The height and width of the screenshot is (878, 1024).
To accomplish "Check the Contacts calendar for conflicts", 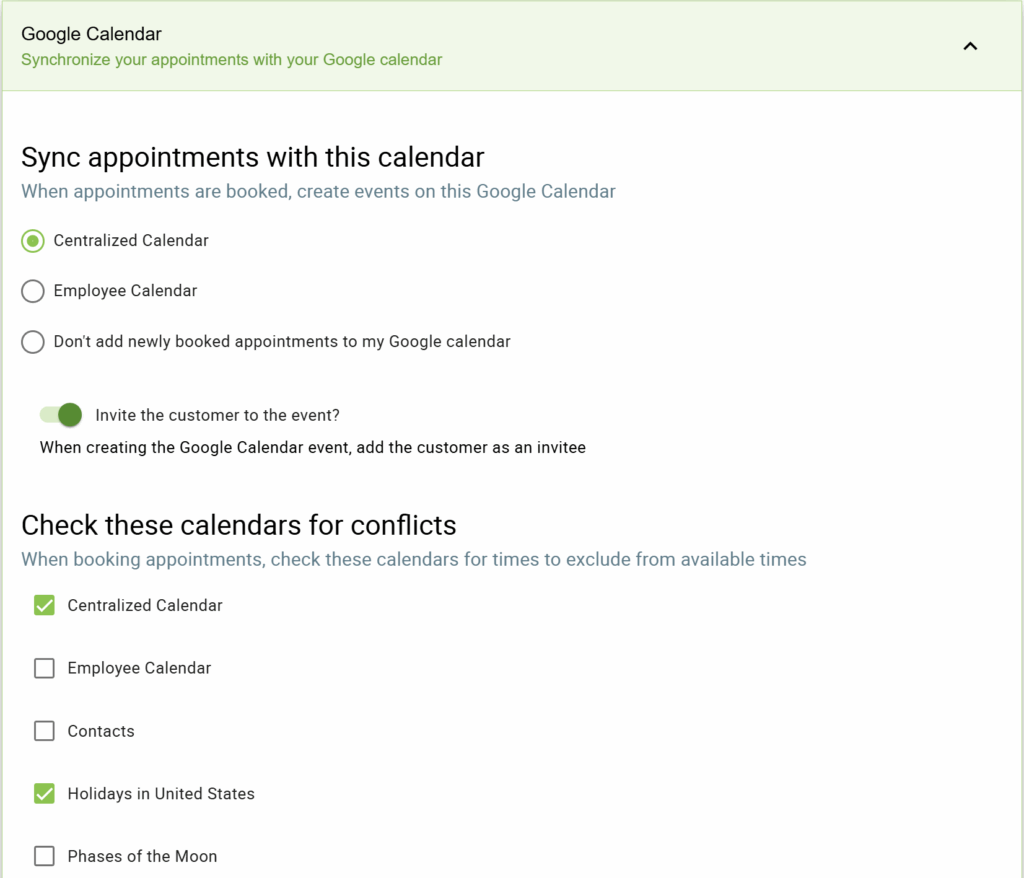I will point(44,731).
